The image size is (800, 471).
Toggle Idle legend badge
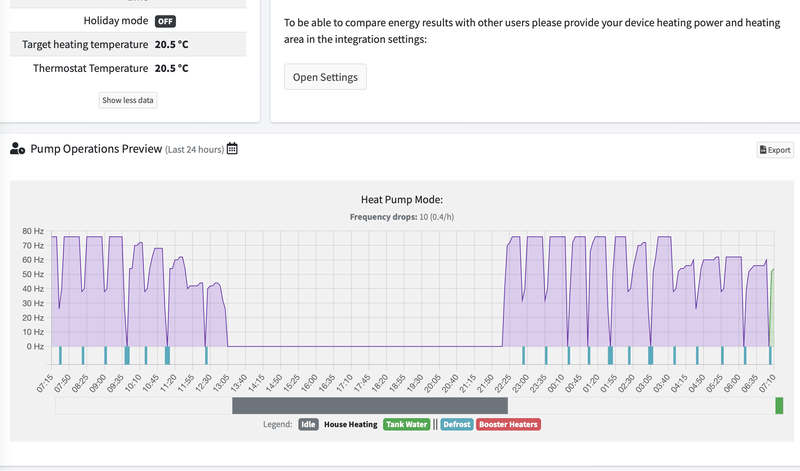(x=308, y=424)
